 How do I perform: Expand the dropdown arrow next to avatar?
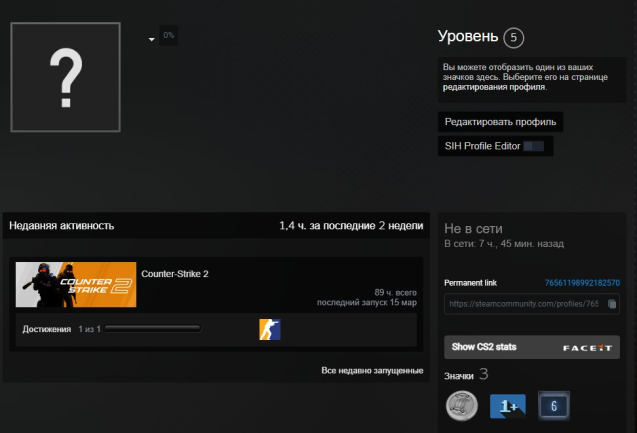click(152, 39)
